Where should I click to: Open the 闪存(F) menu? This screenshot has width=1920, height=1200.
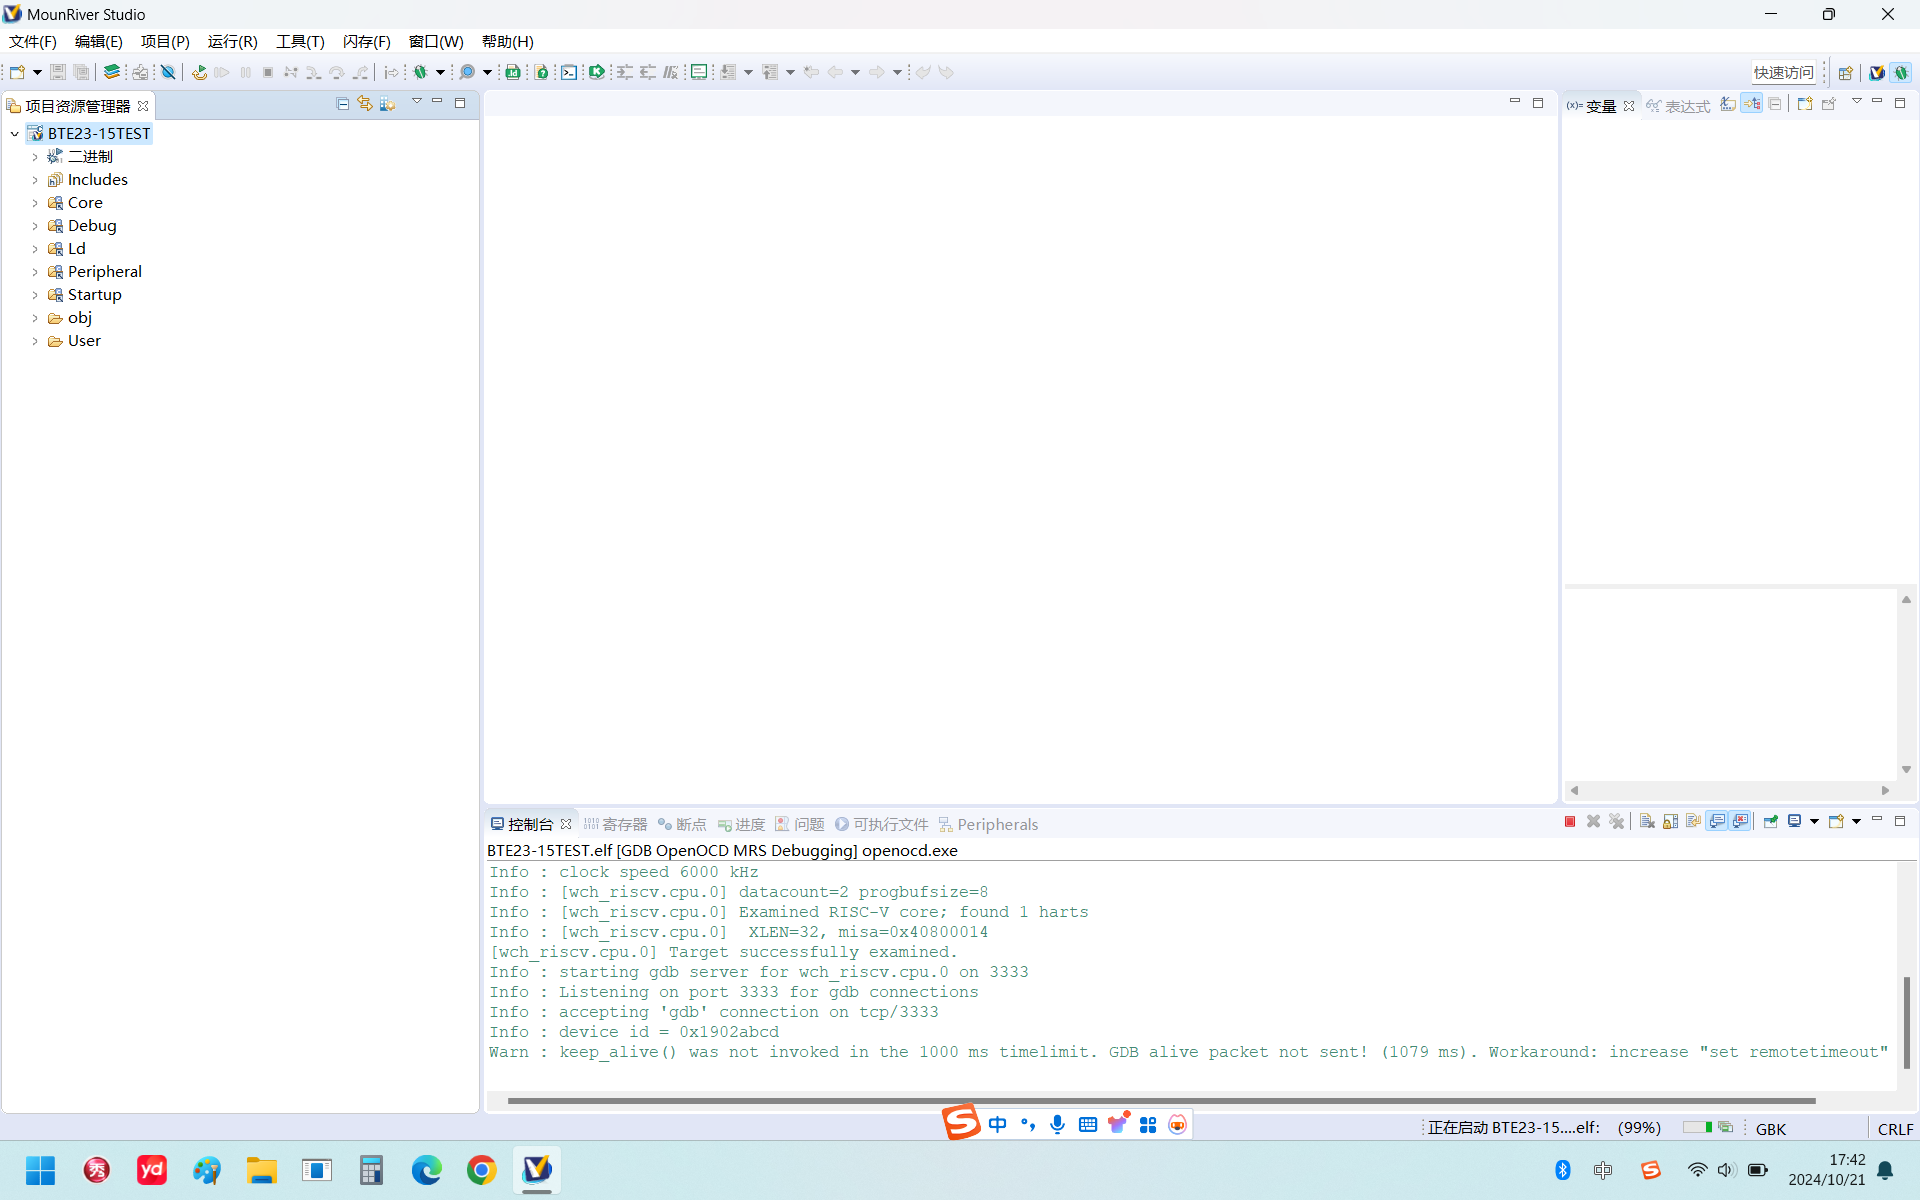[367, 42]
